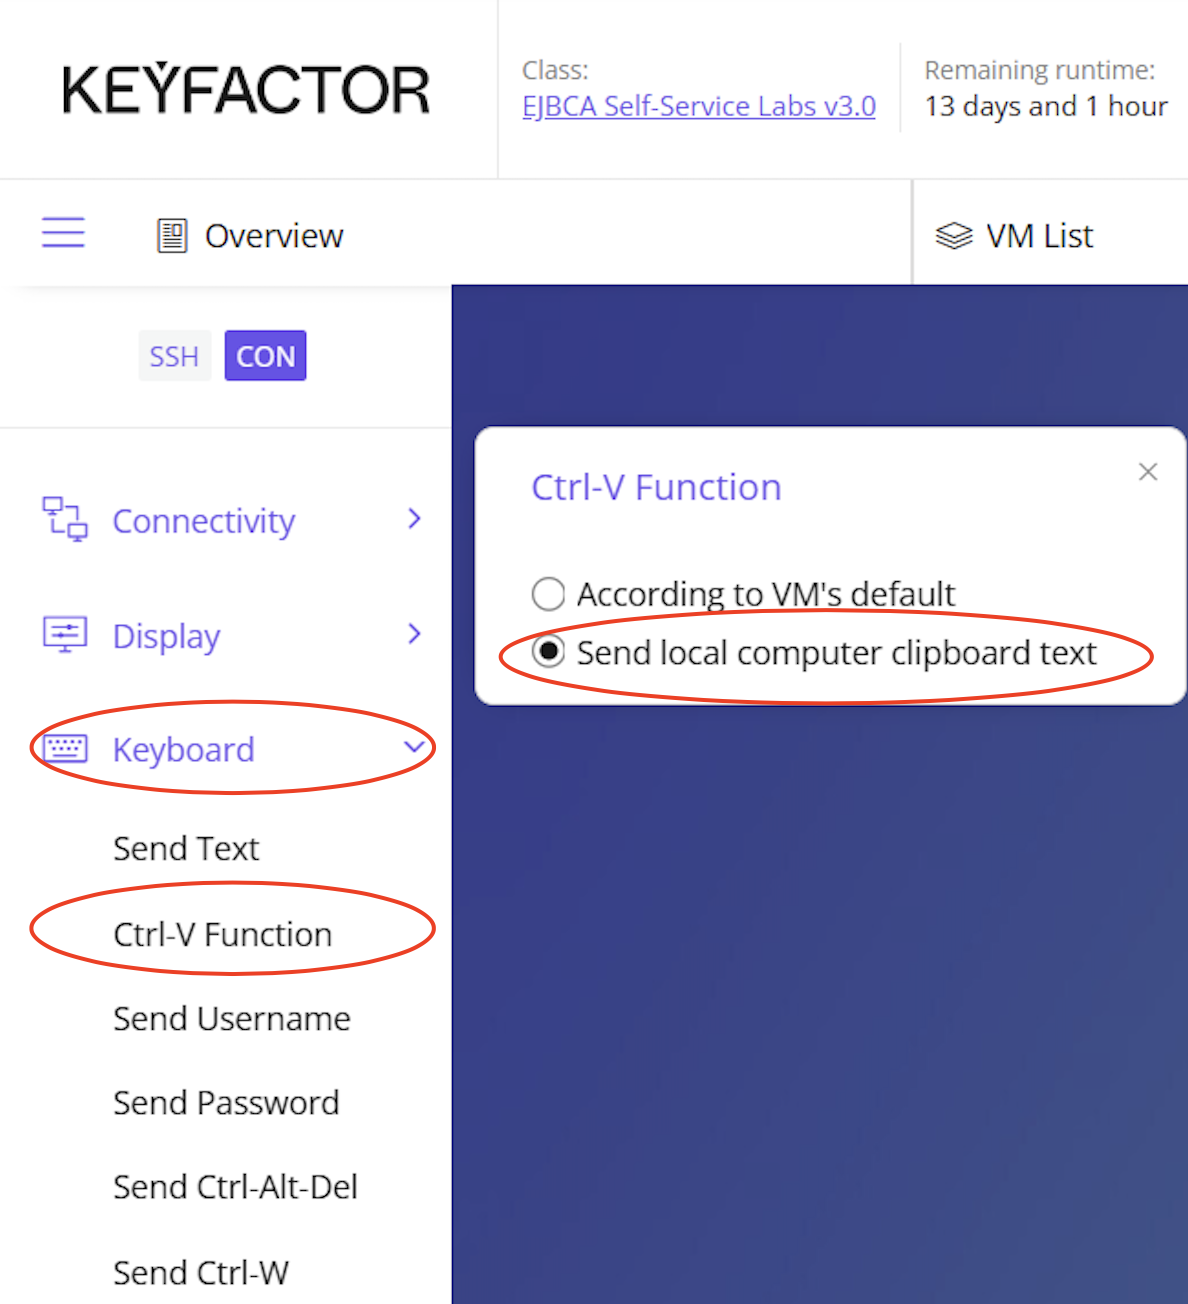This screenshot has width=1188, height=1304.
Task: Open EJBCA Self-Service Labs v3.0 link
Action: [x=699, y=106]
